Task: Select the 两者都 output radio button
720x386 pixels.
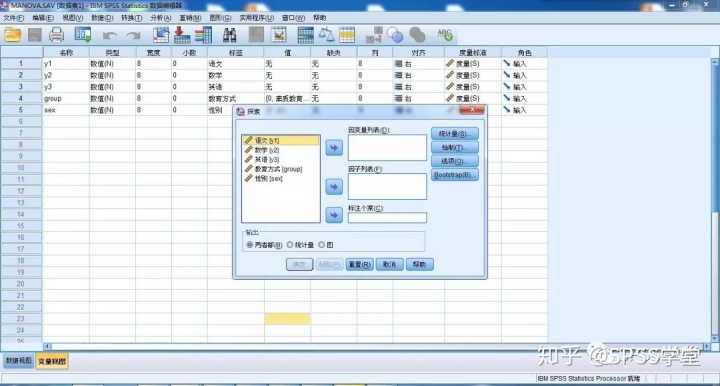Action: click(x=250, y=245)
